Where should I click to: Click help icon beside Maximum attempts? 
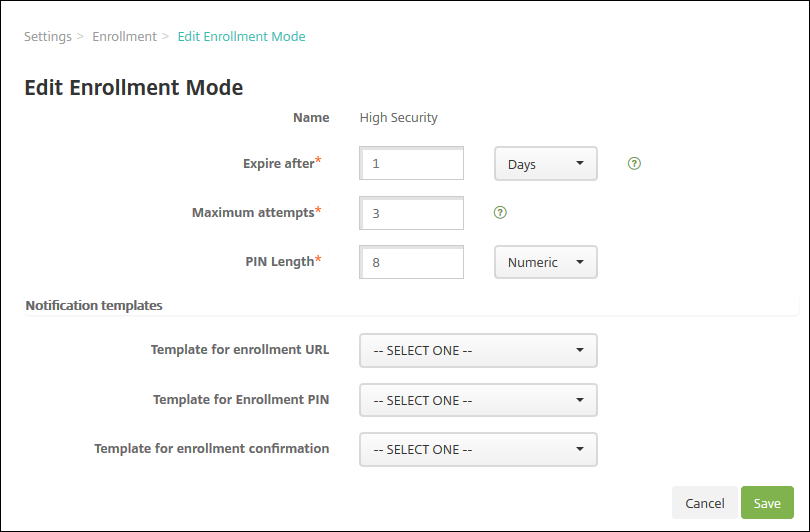[500, 212]
